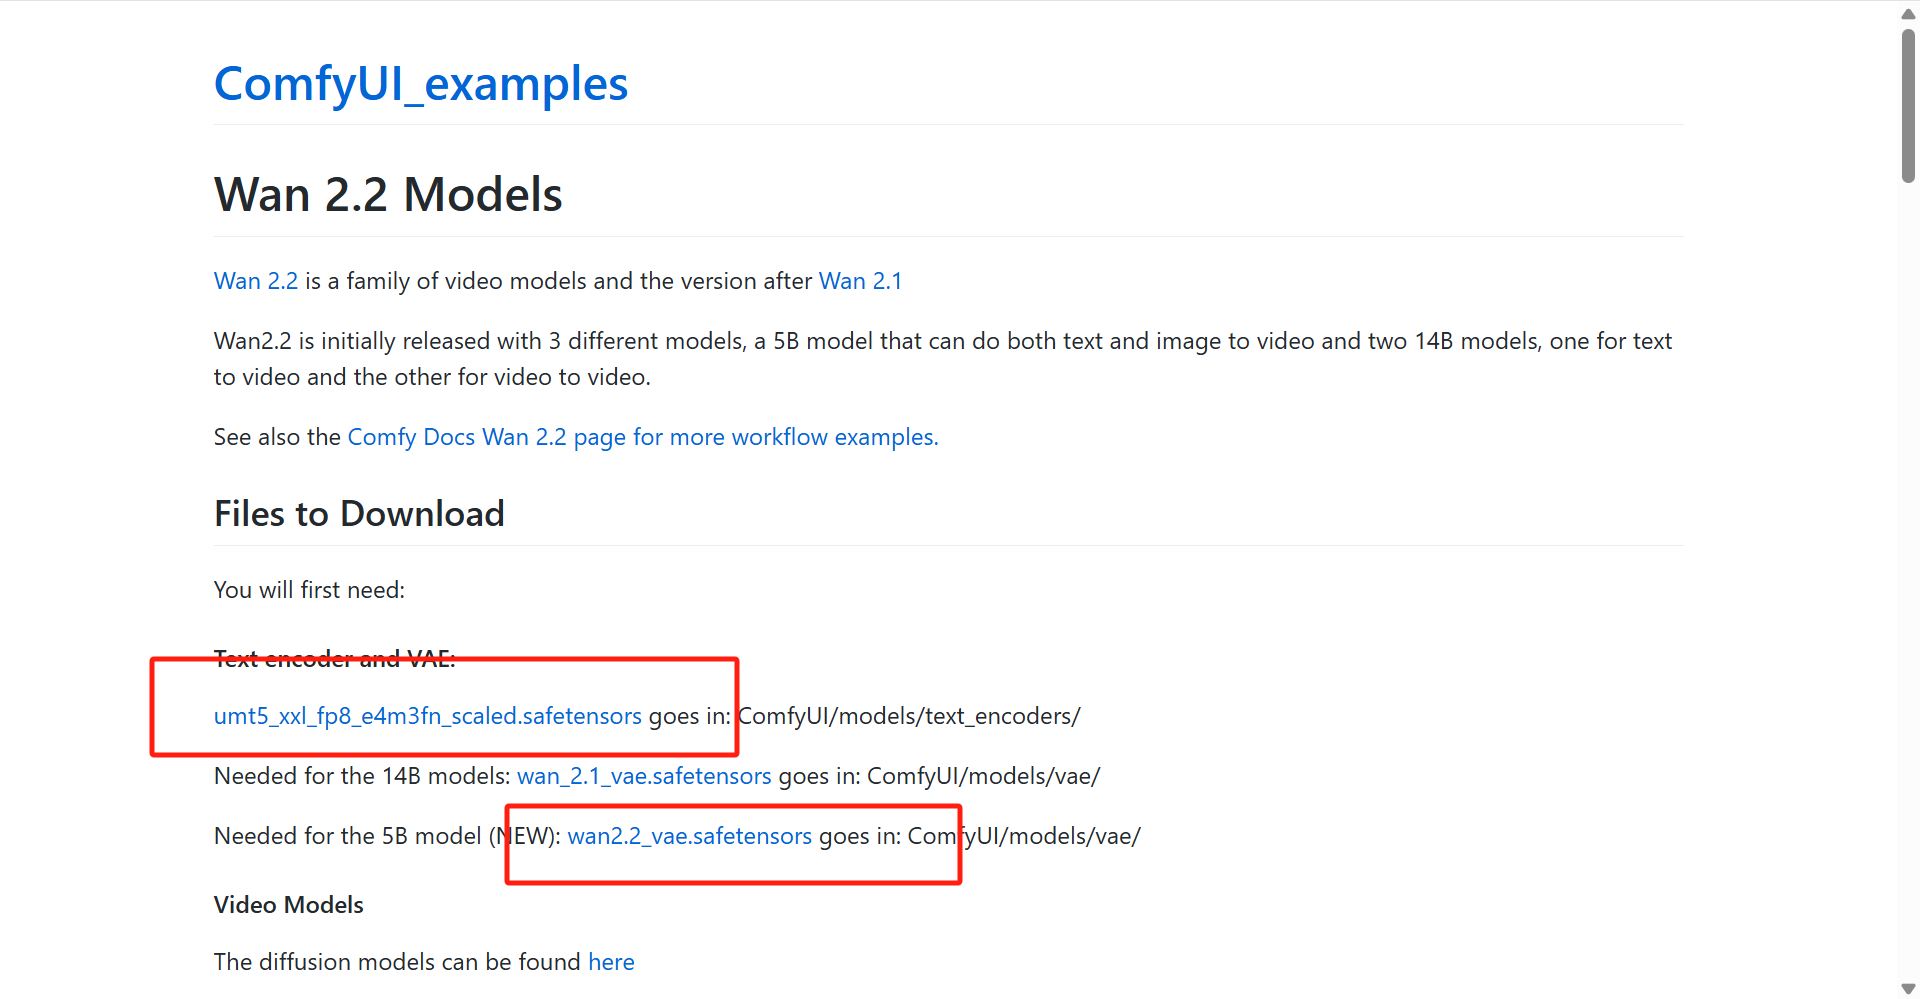Click the "Files to Download" heading
The width and height of the screenshot is (1920, 999).
(x=359, y=514)
